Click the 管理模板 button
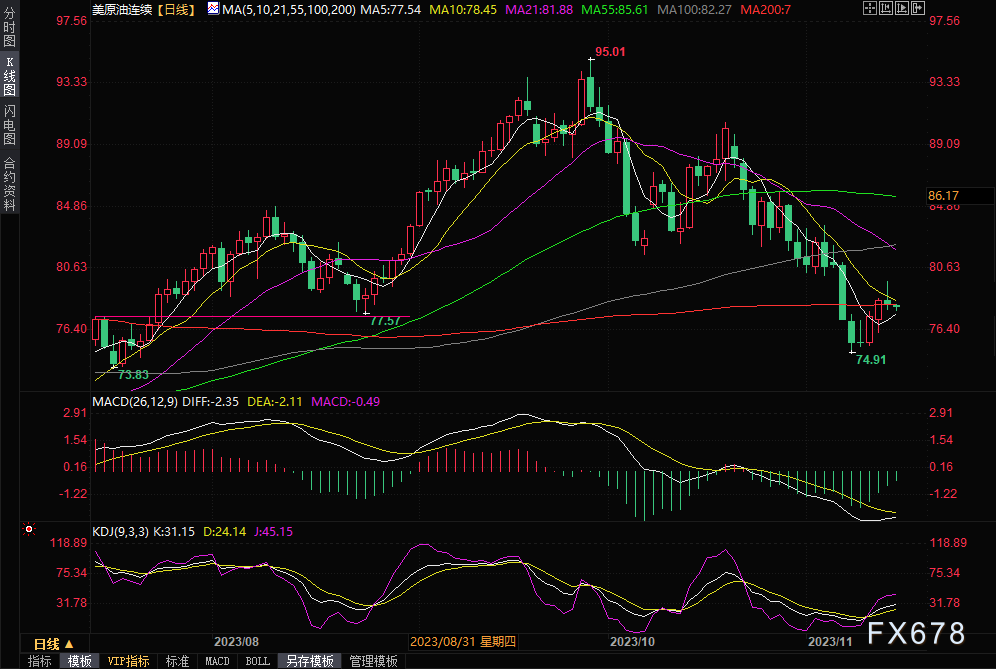The image size is (996, 669). pyautogui.click(x=374, y=661)
